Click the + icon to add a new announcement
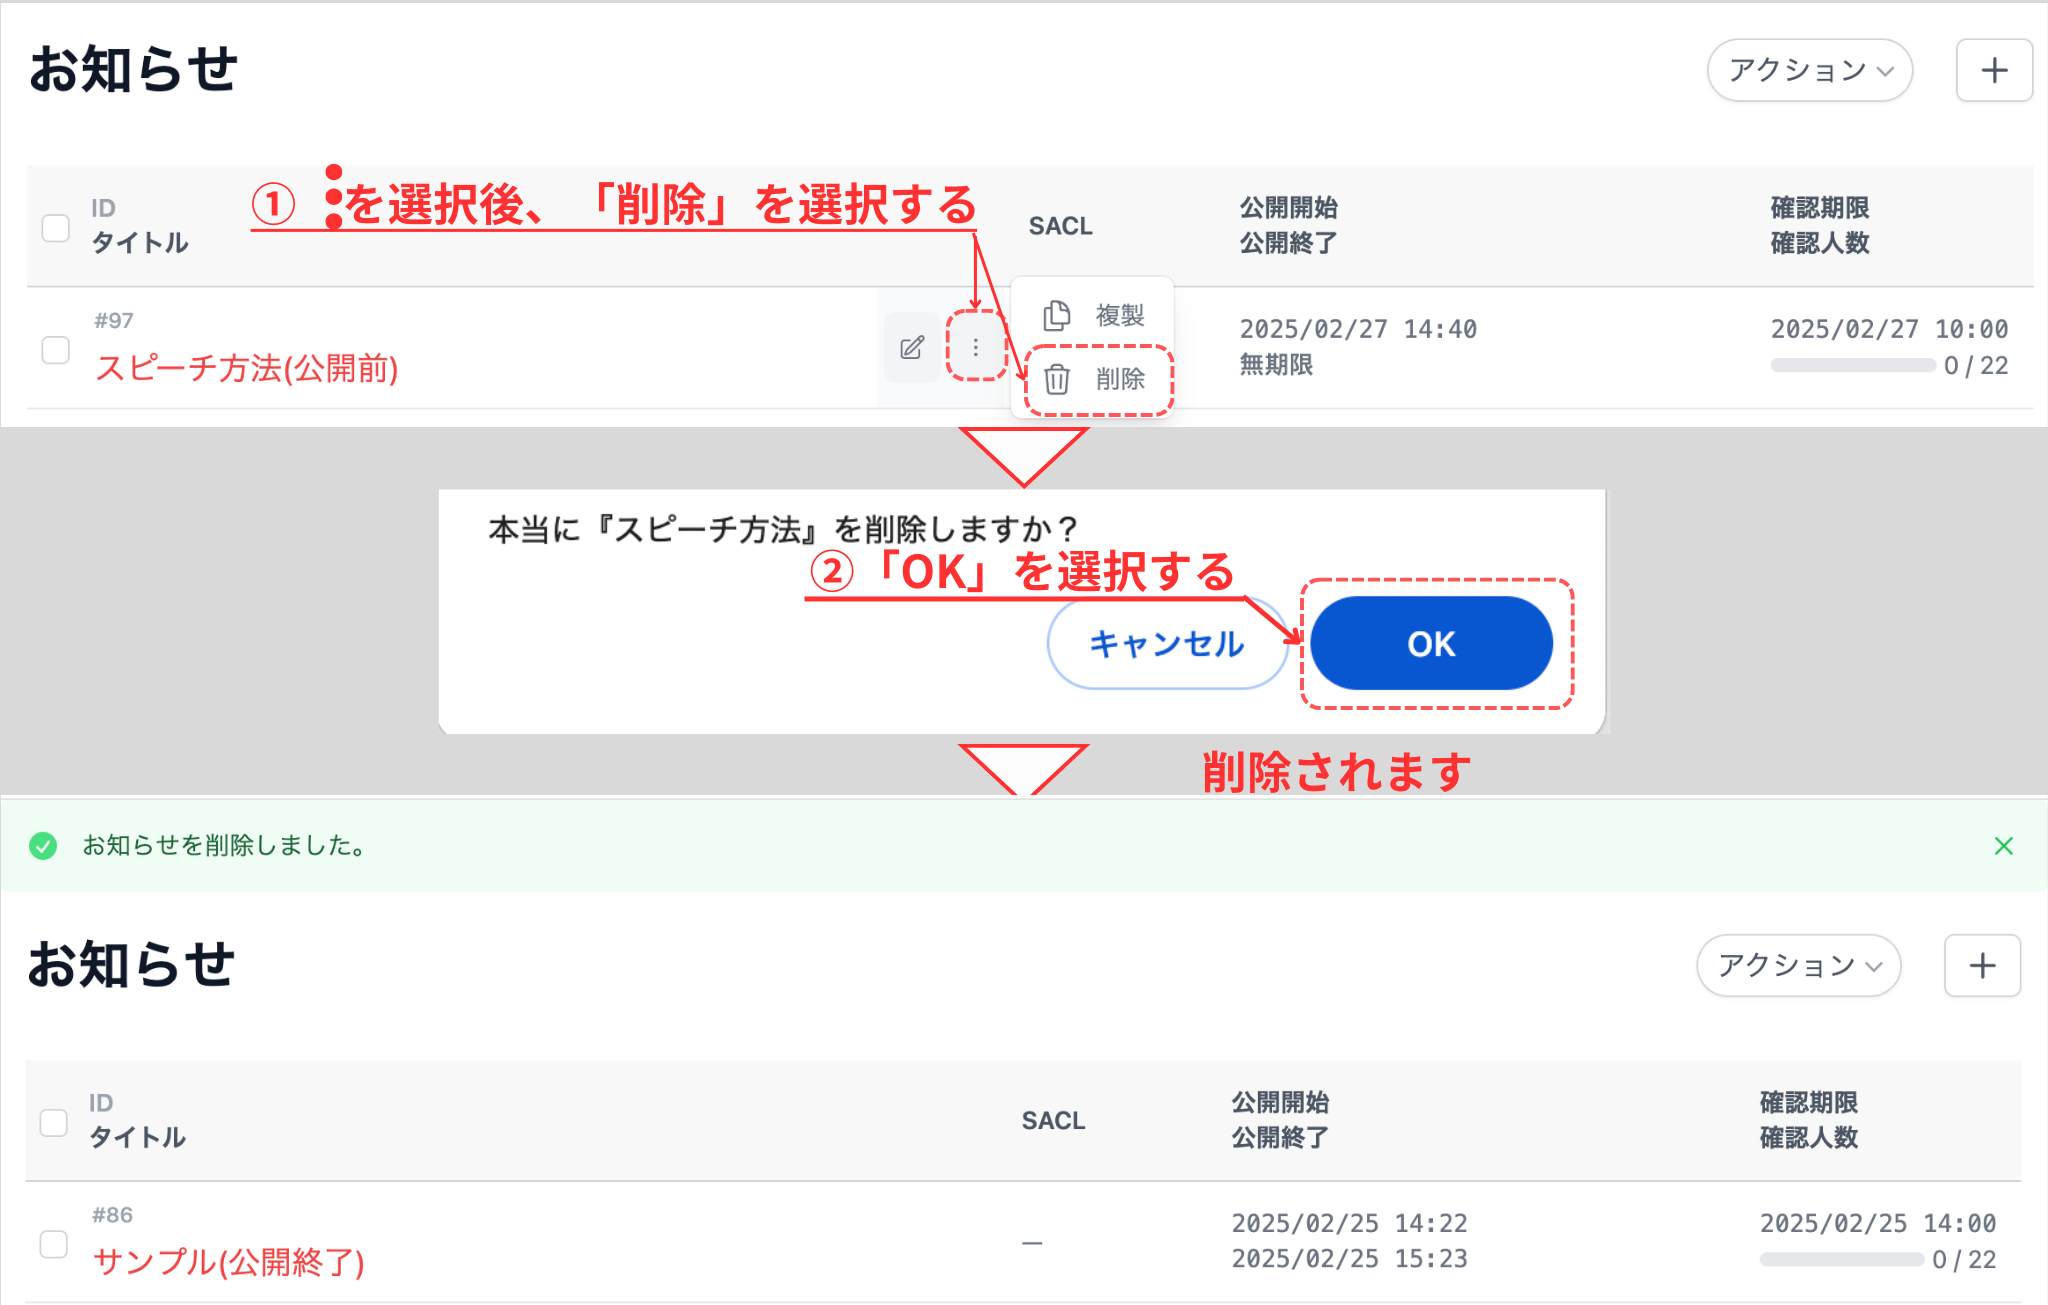 click(x=1993, y=70)
